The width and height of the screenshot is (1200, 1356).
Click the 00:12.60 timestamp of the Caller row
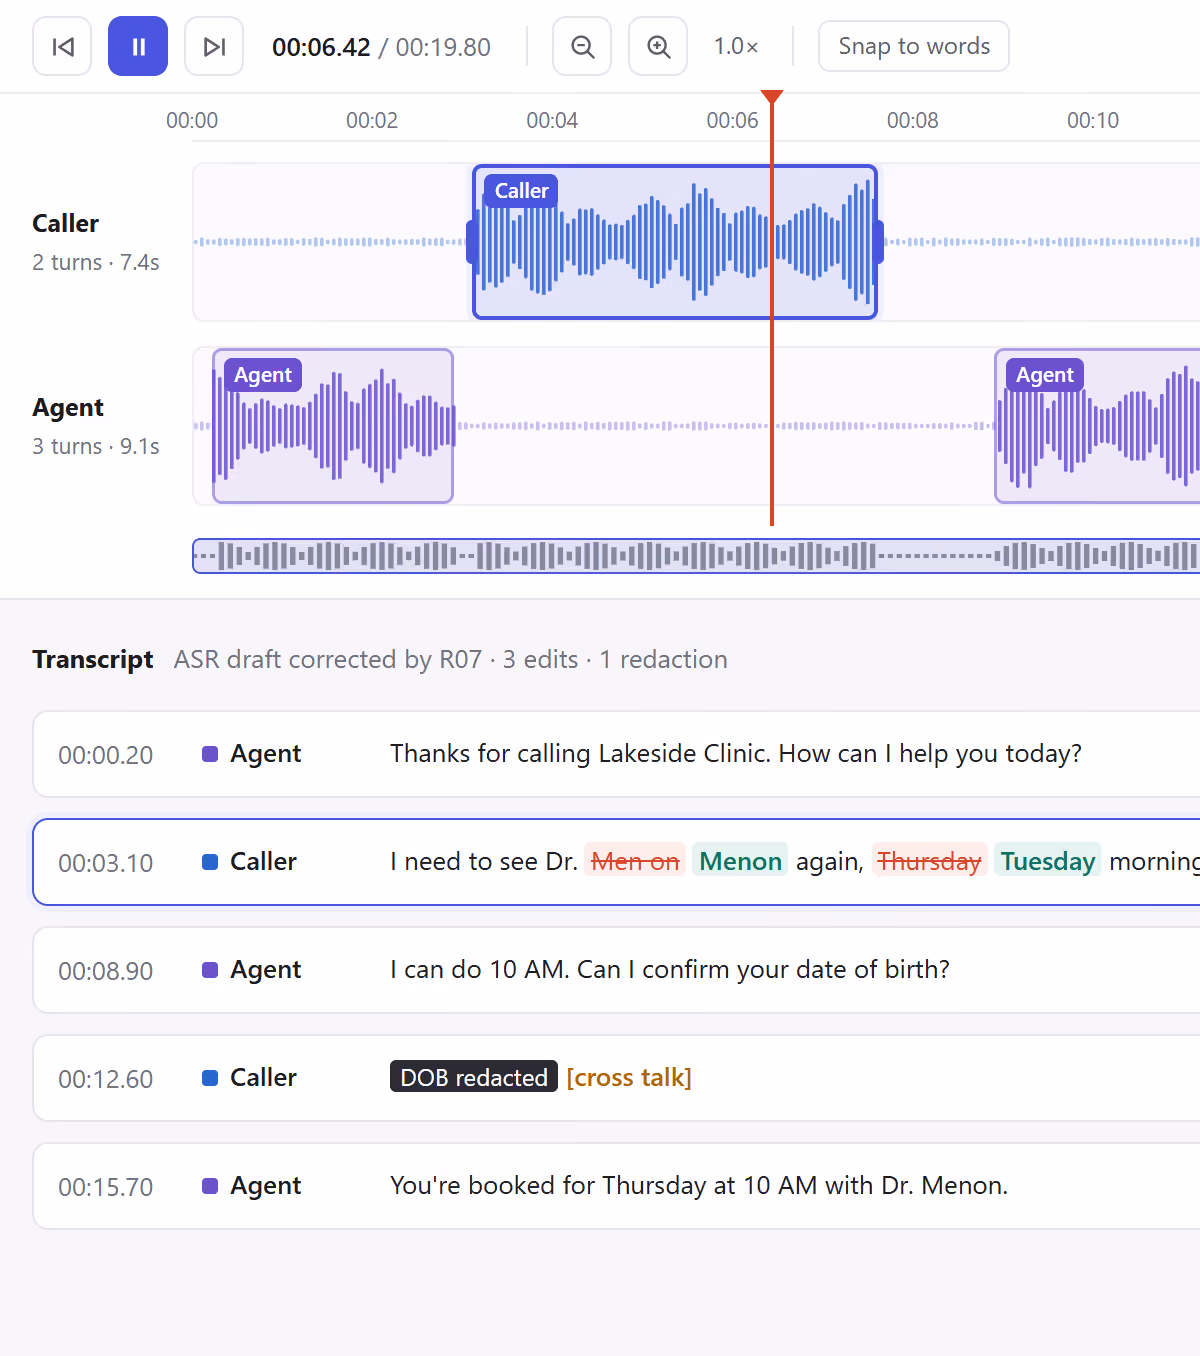click(106, 1079)
